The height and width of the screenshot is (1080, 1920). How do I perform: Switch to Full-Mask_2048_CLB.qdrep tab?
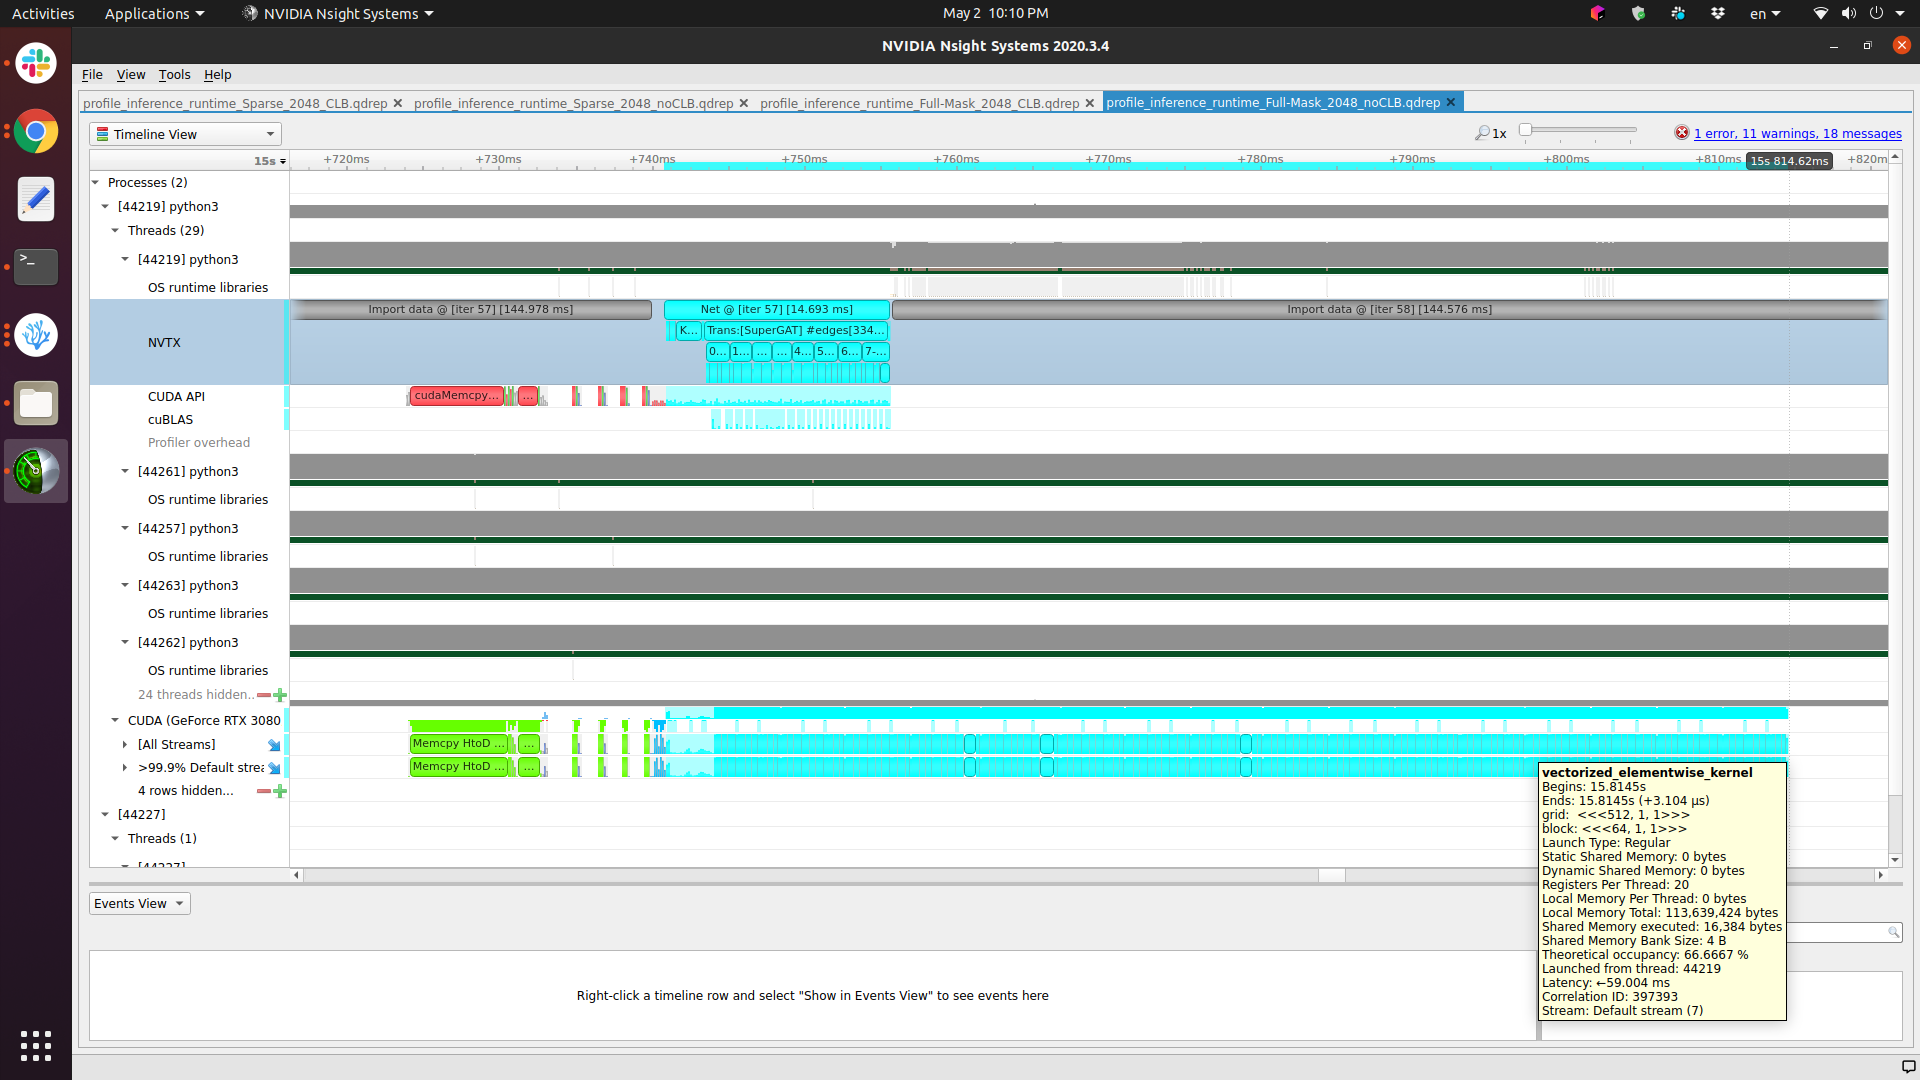[919, 103]
